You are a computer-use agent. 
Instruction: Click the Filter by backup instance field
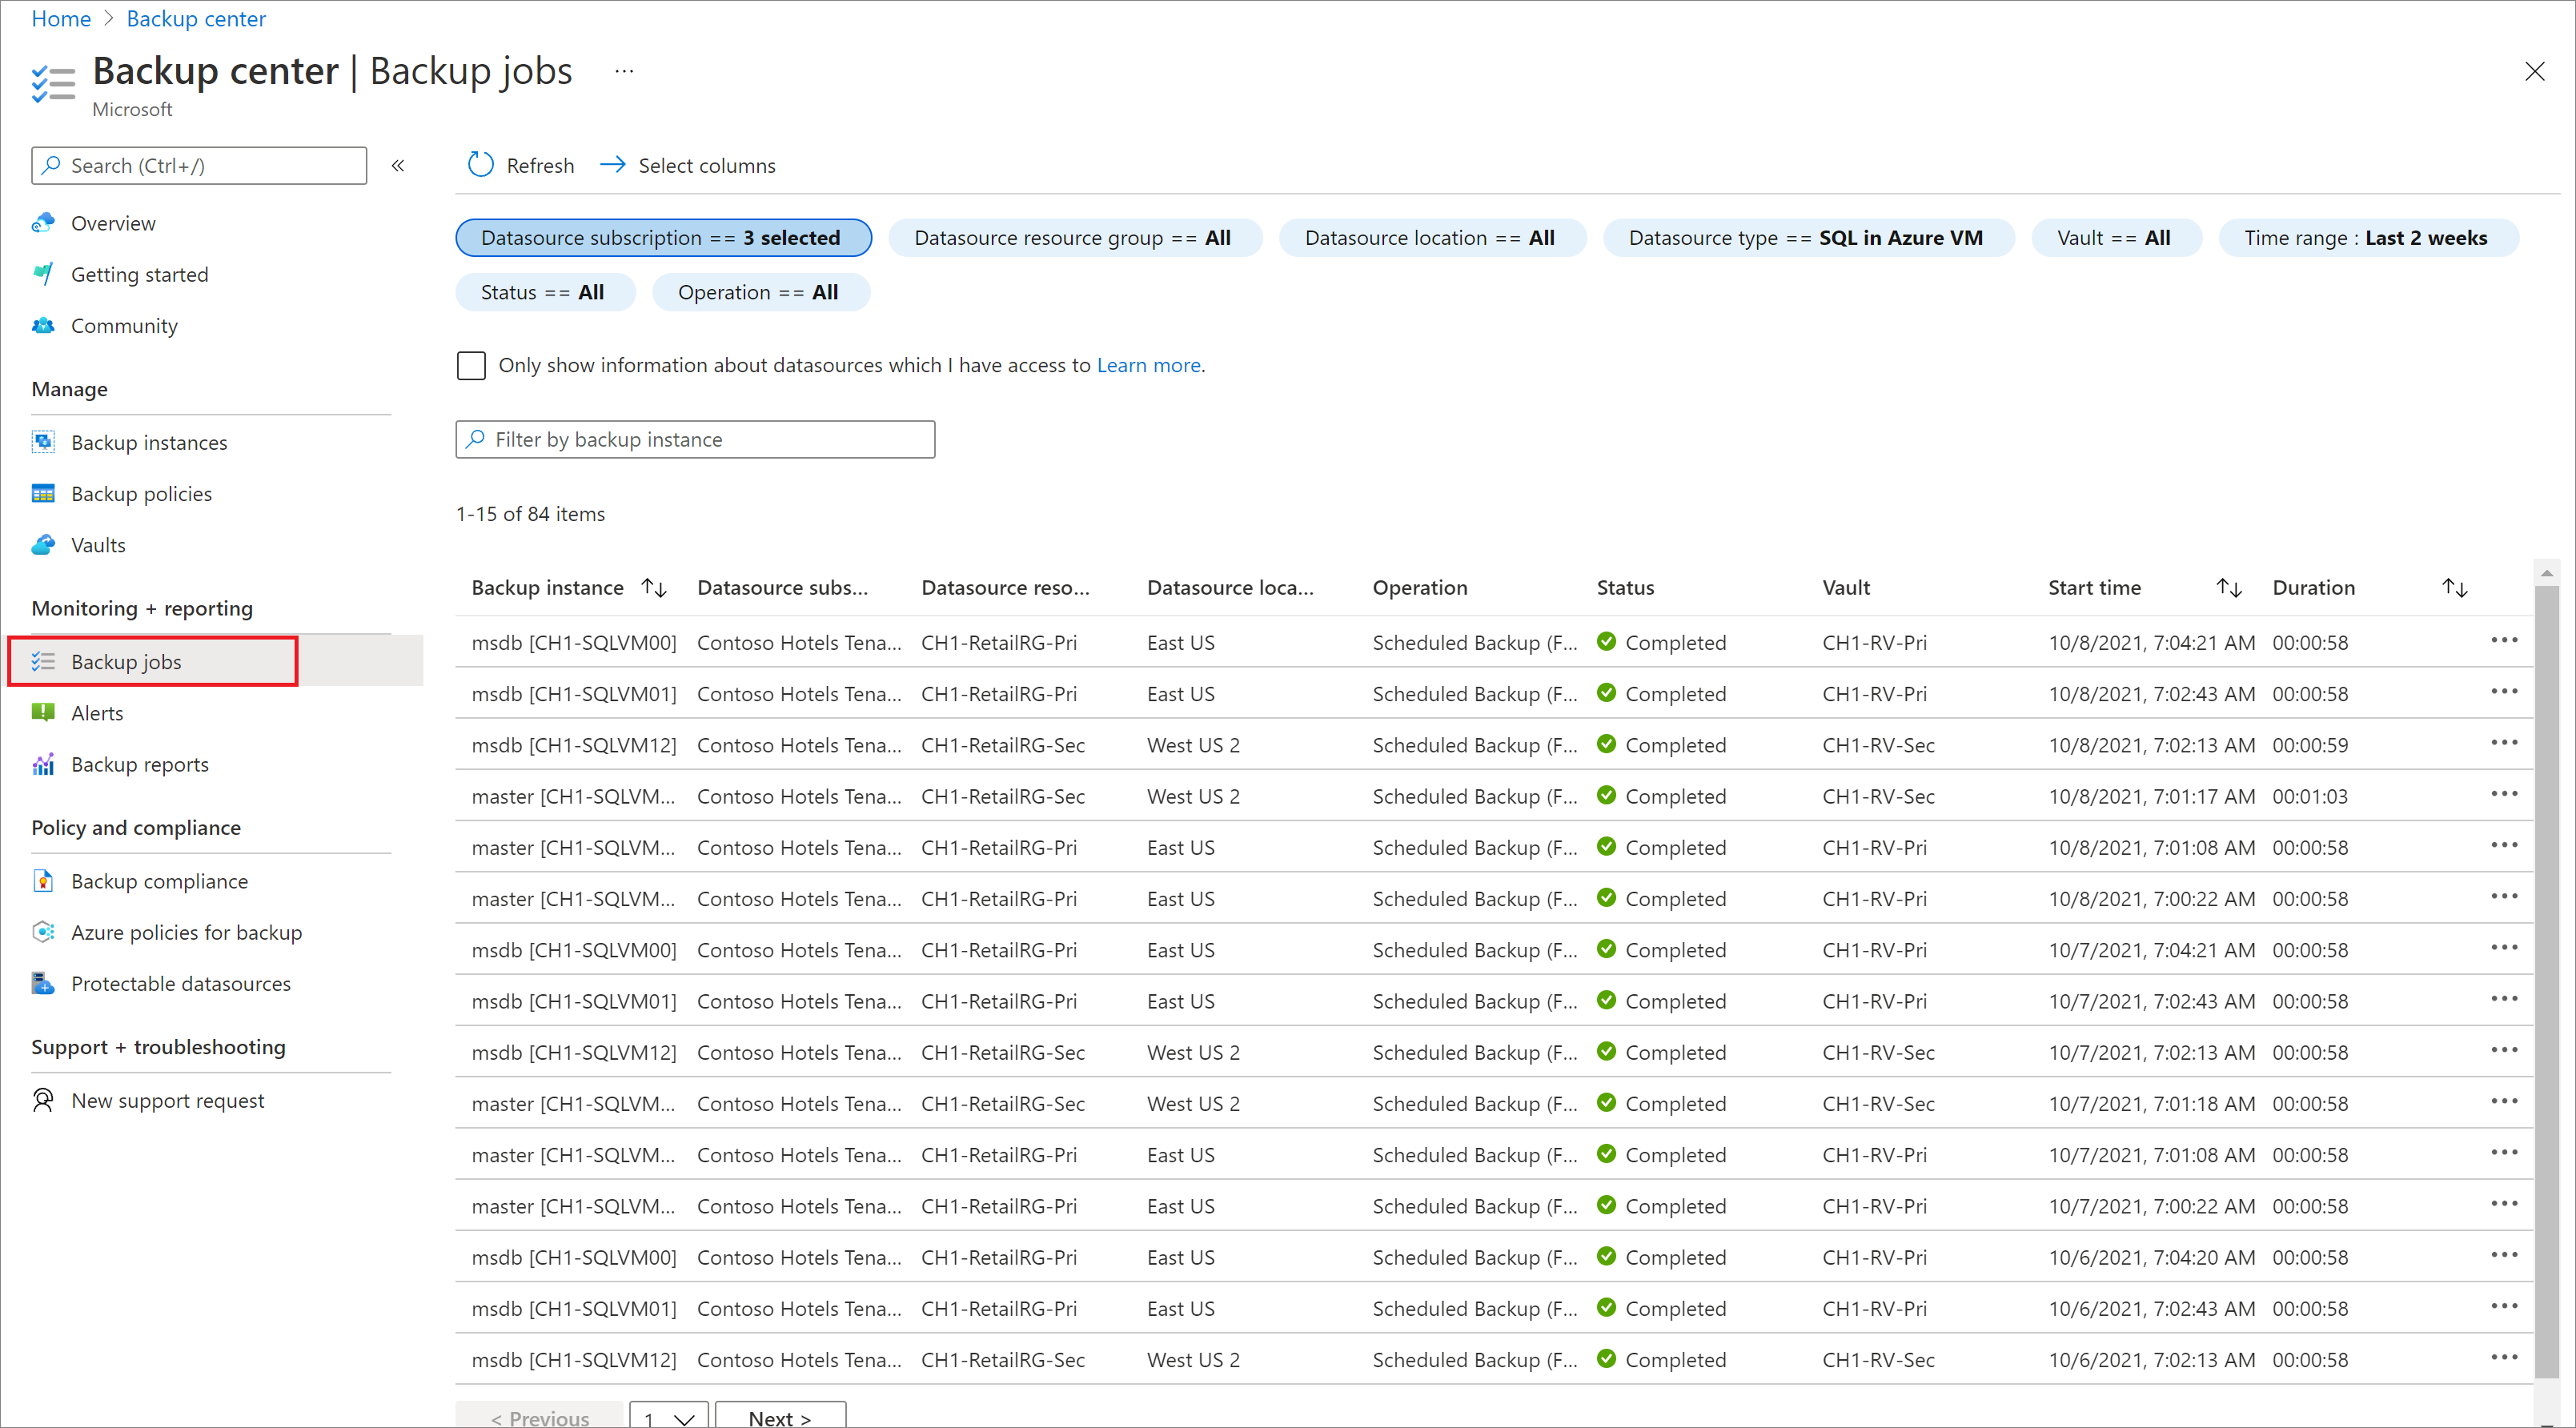coord(692,438)
